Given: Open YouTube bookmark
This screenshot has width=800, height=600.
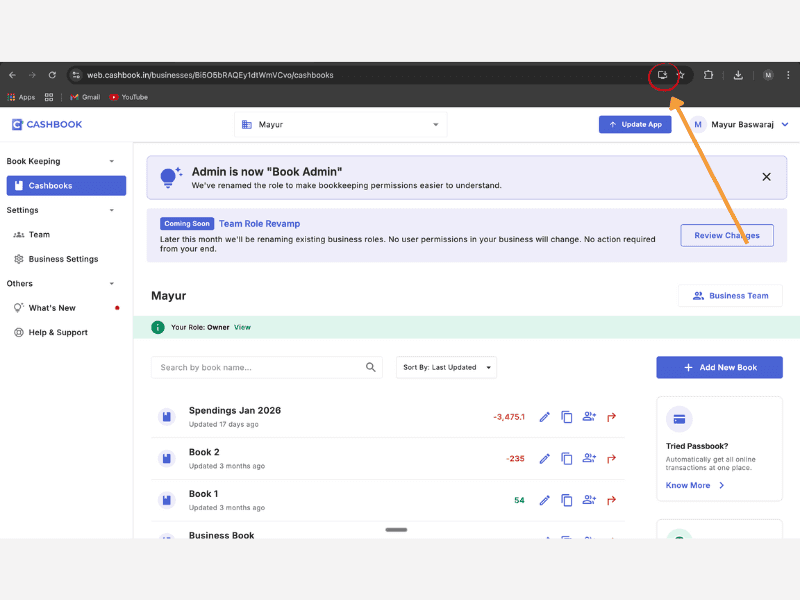Looking at the screenshot, I should coord(129,97).
